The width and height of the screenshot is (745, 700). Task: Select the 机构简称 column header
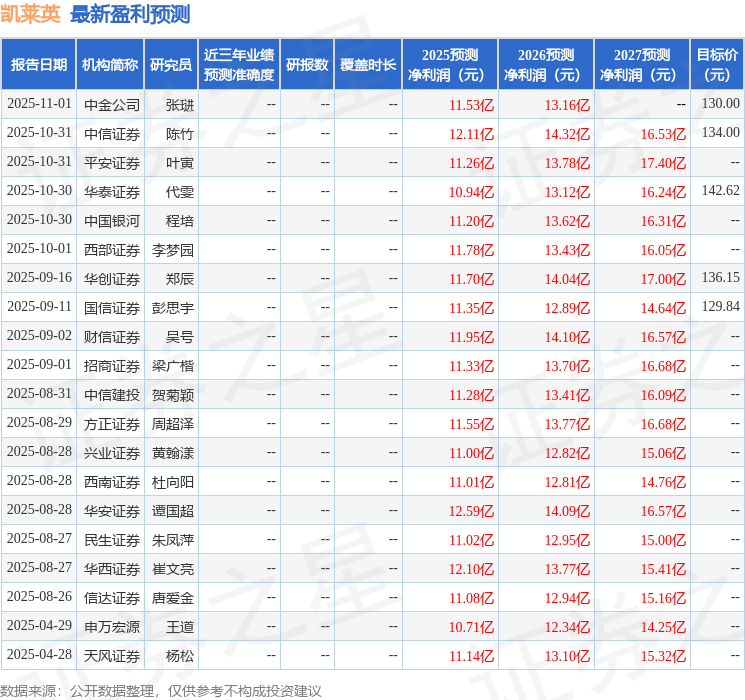click(110, 65)
